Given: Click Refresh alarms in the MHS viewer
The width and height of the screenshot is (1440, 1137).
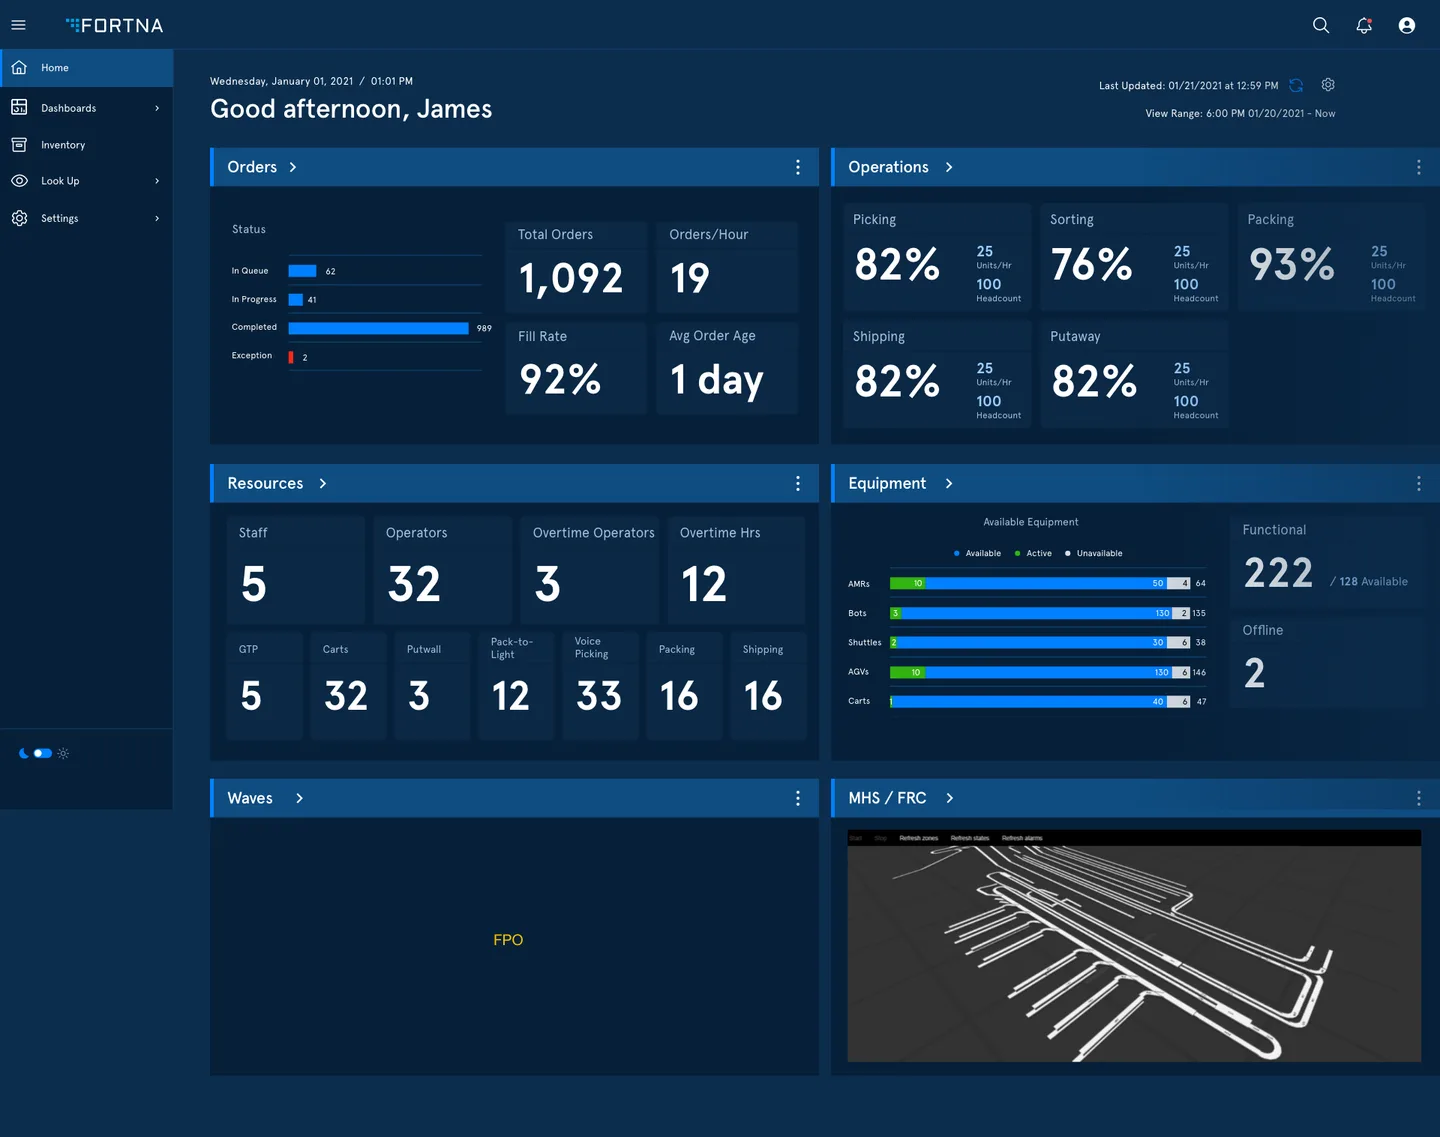Looking at the screenshot, I should pyautogui.click(x=1023, y=838).
